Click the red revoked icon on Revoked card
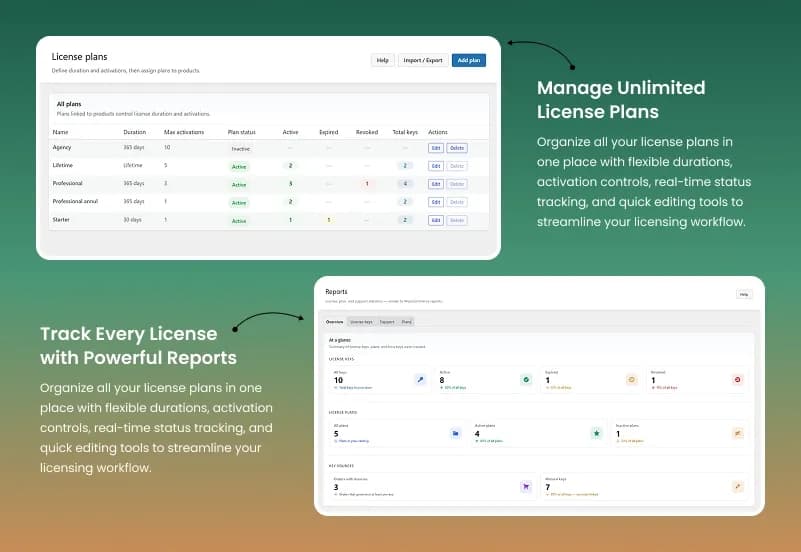This screenshot has height=552, width=801. click(737, 379)
